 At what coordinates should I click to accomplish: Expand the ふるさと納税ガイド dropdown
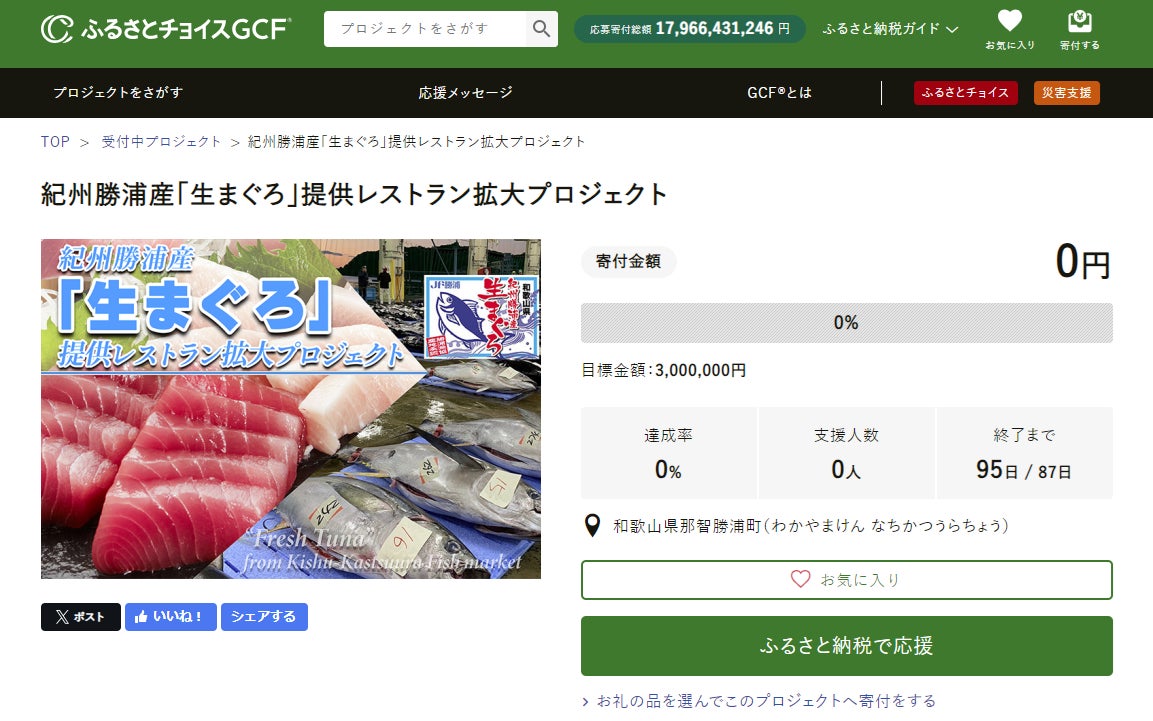click(x=890, y=29)
